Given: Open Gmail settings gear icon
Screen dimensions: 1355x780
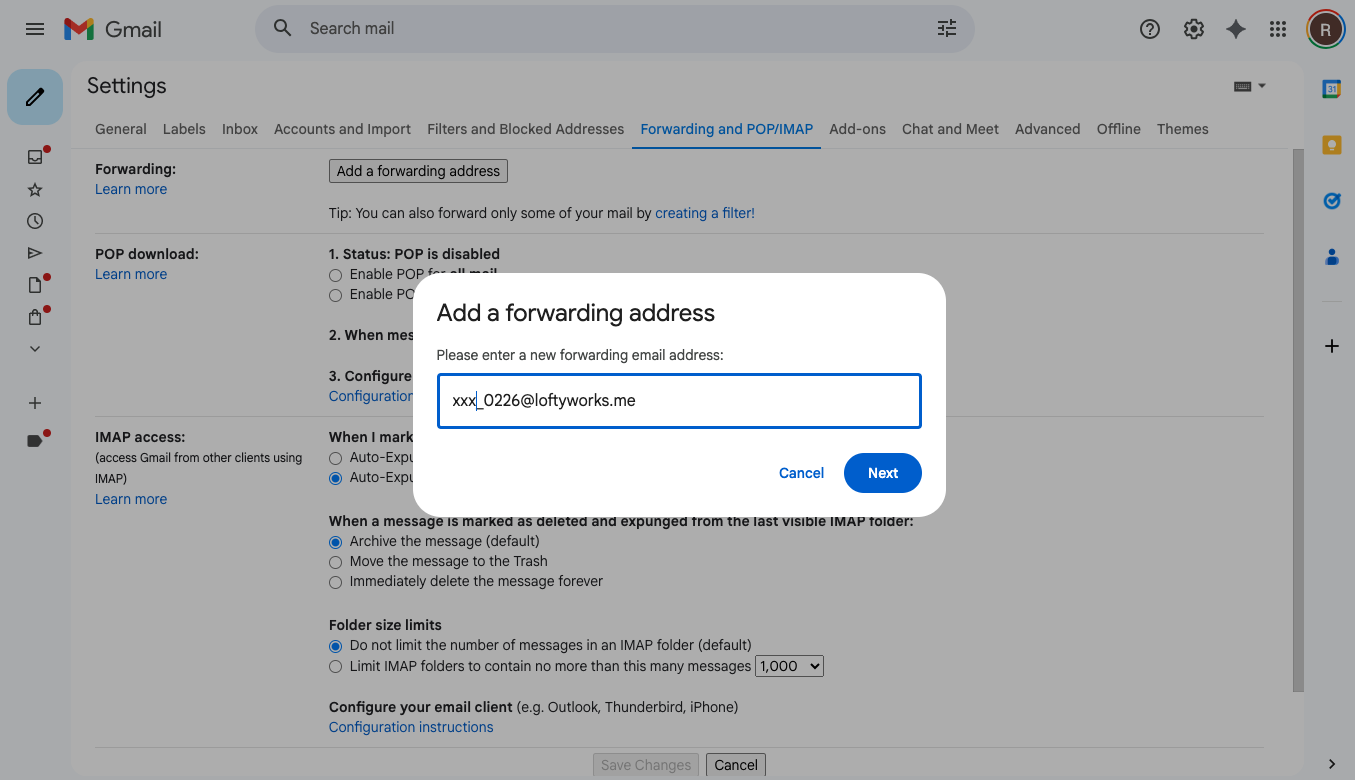Looking at the screenshot, I should tap(1193, 29).
